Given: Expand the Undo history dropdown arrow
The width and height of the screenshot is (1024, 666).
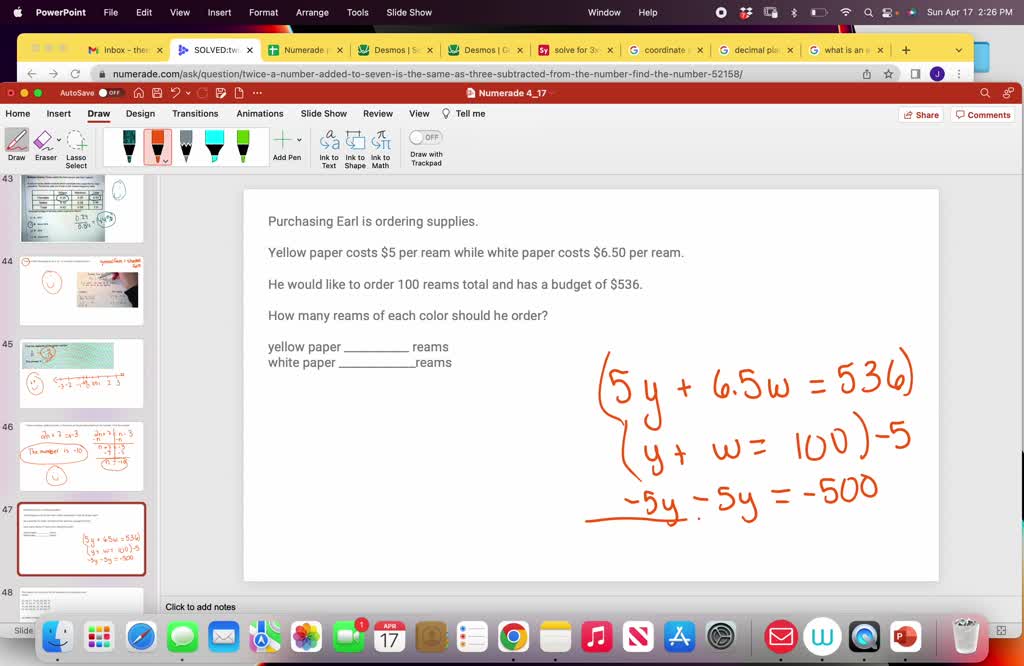Looking at the screenshot, I should coord(189,93).
